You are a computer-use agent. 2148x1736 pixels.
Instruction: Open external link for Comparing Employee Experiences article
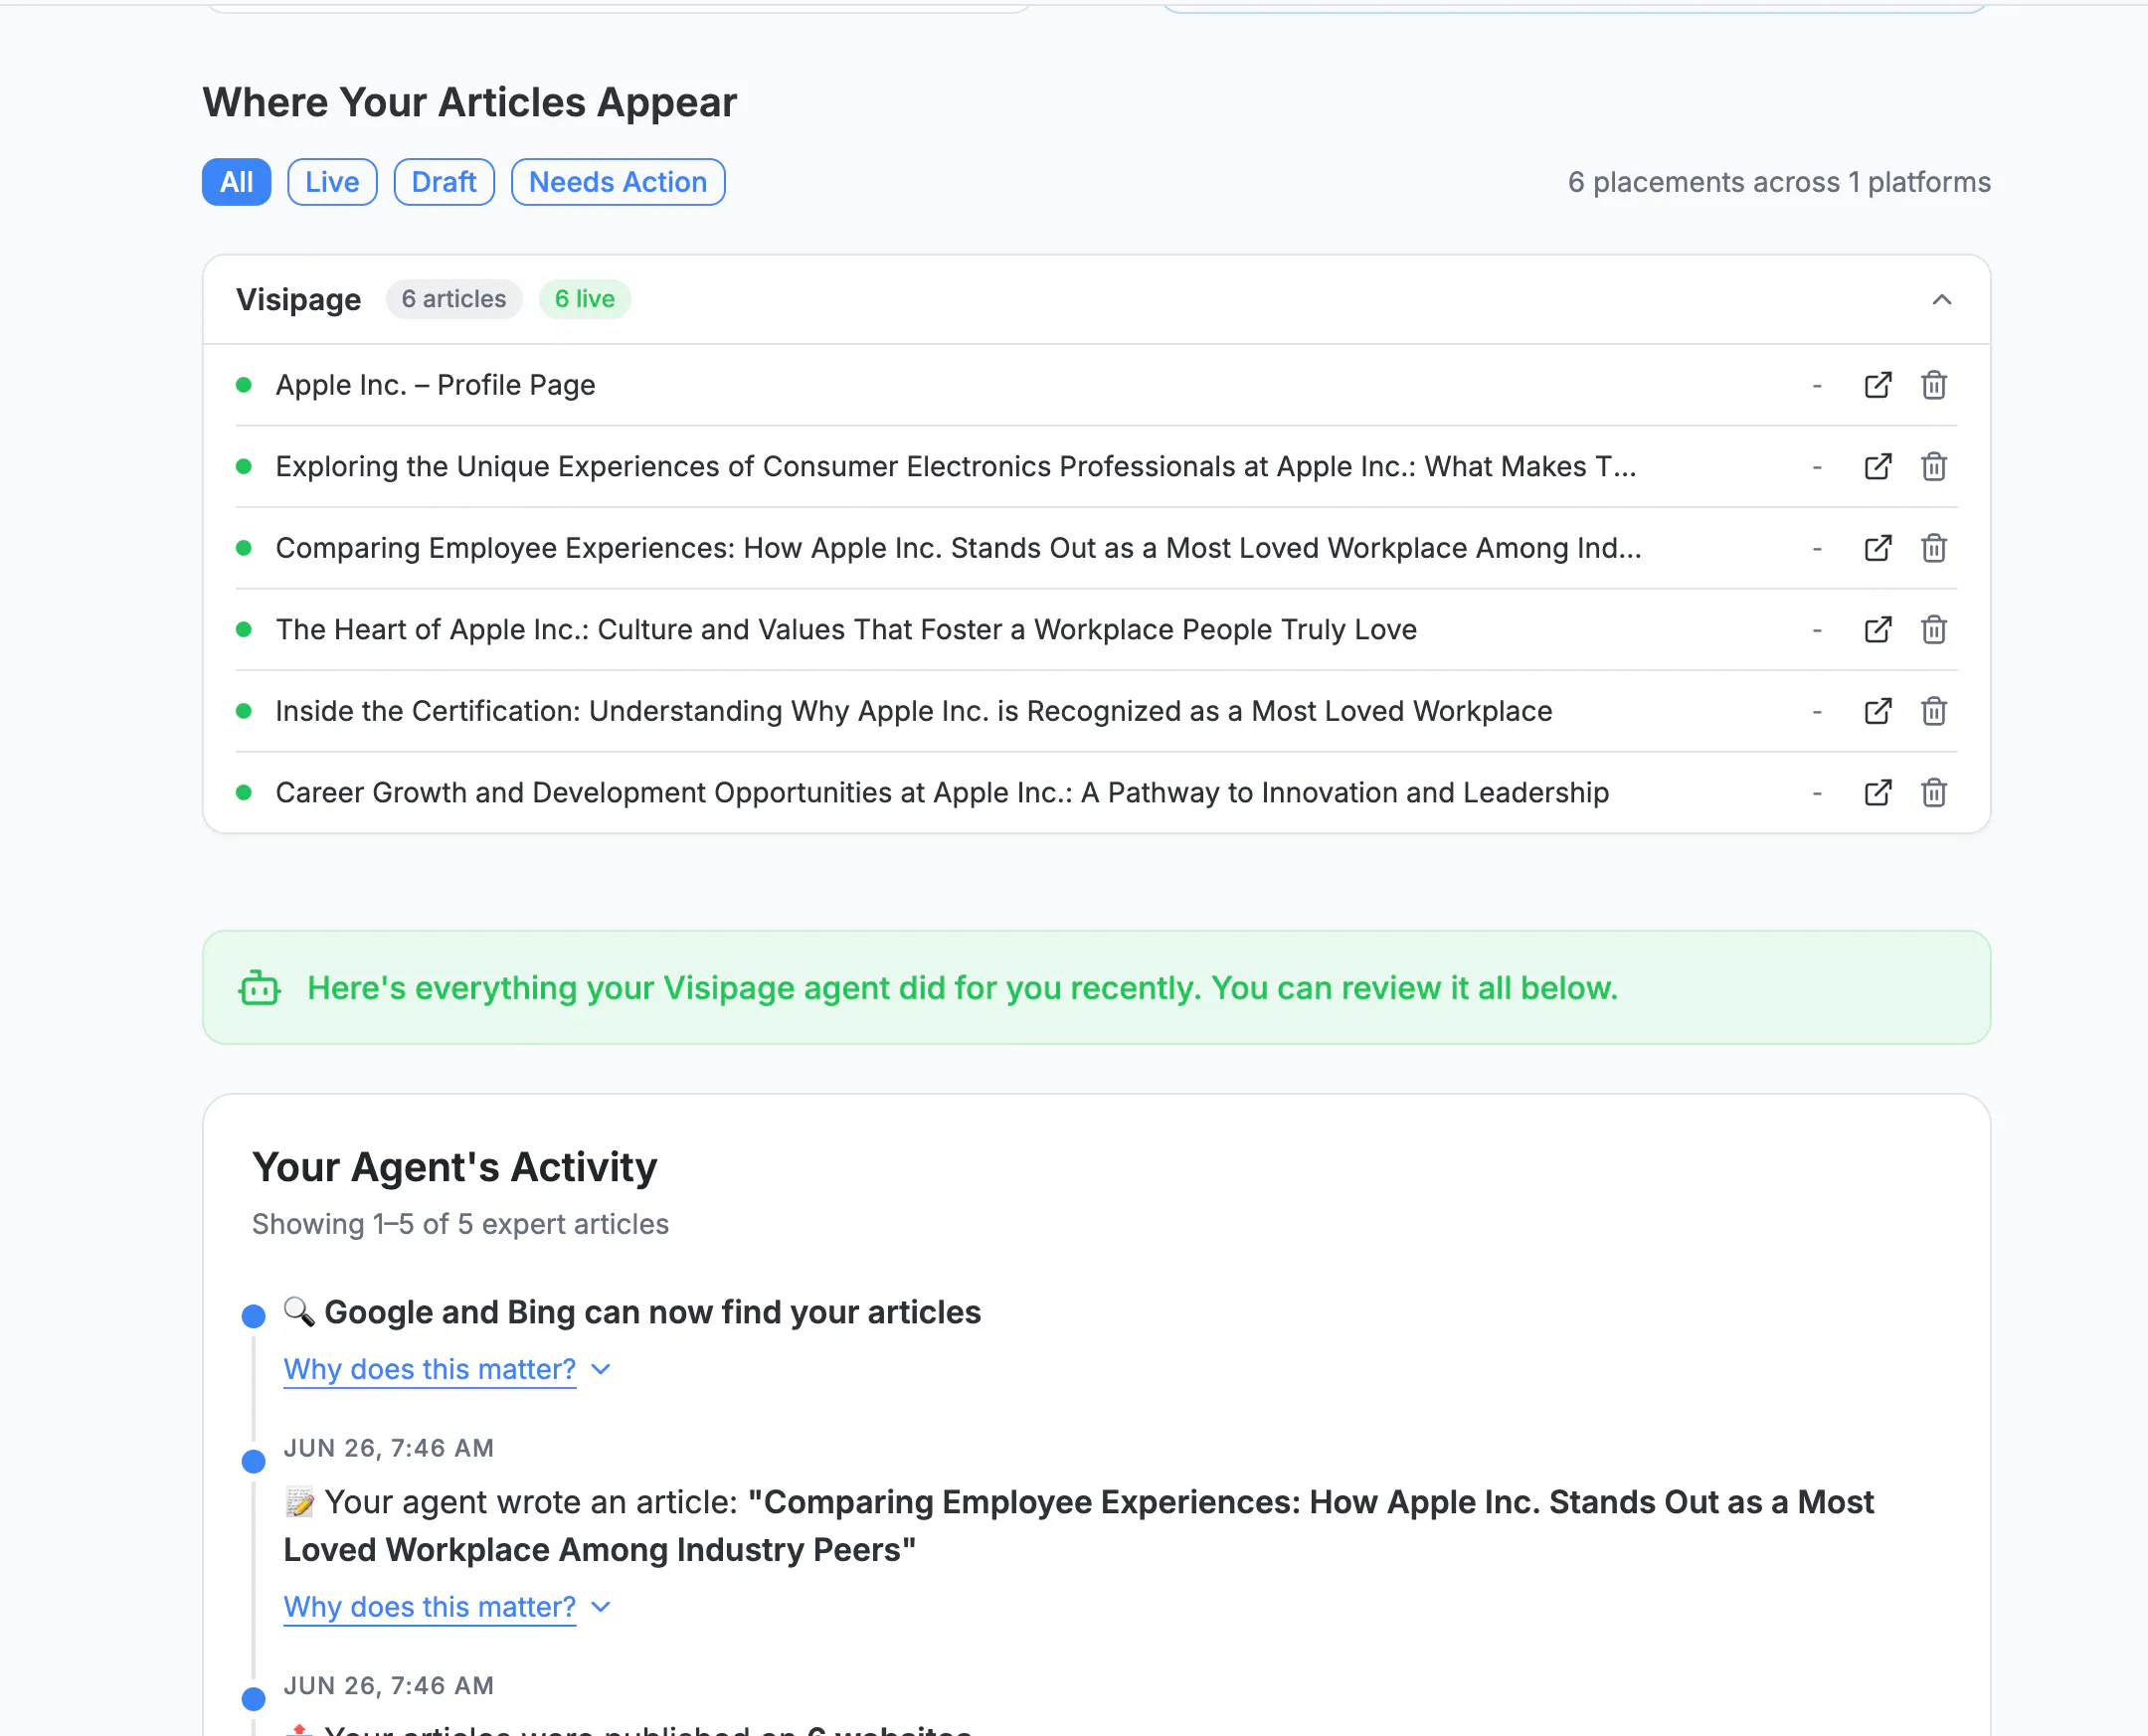(x=1878, y=548)
